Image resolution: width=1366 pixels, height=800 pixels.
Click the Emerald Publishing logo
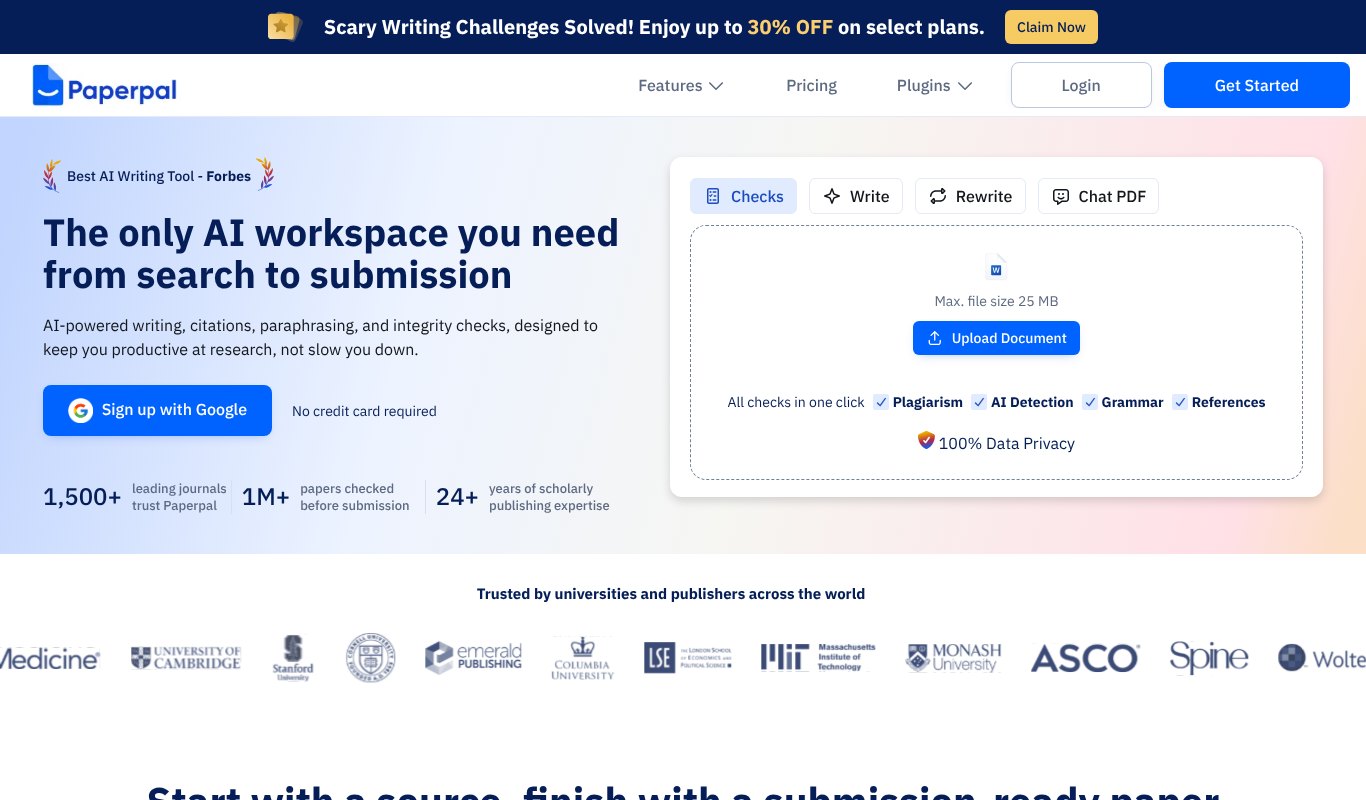473,657
